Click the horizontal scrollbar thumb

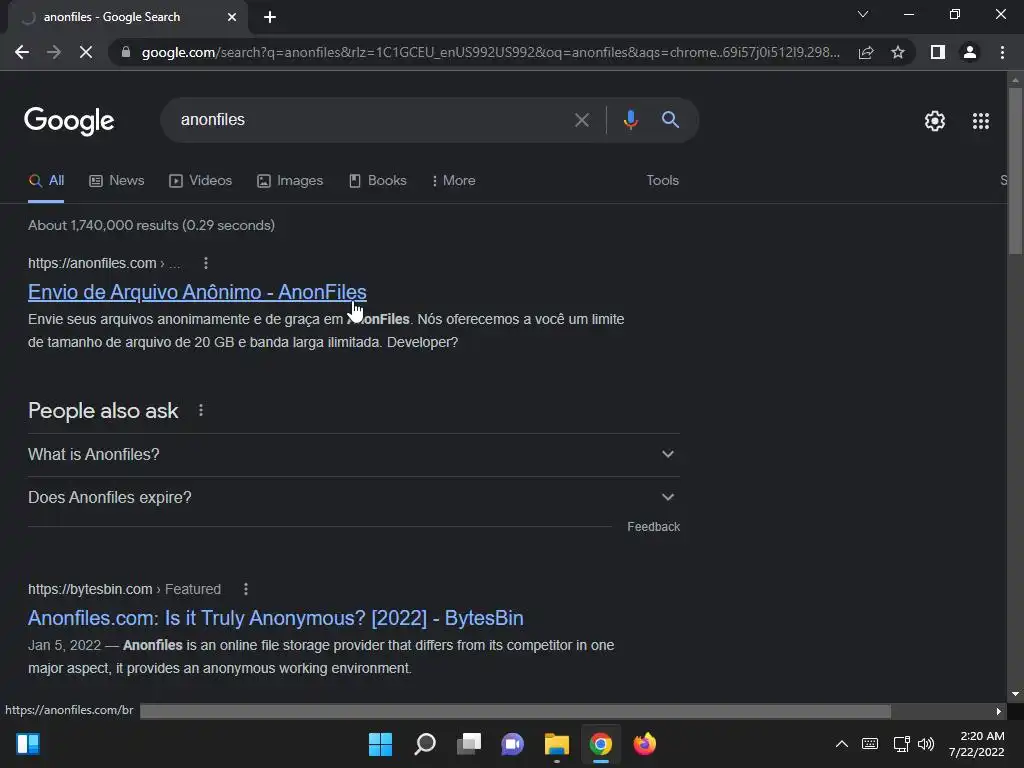point(515,711)
